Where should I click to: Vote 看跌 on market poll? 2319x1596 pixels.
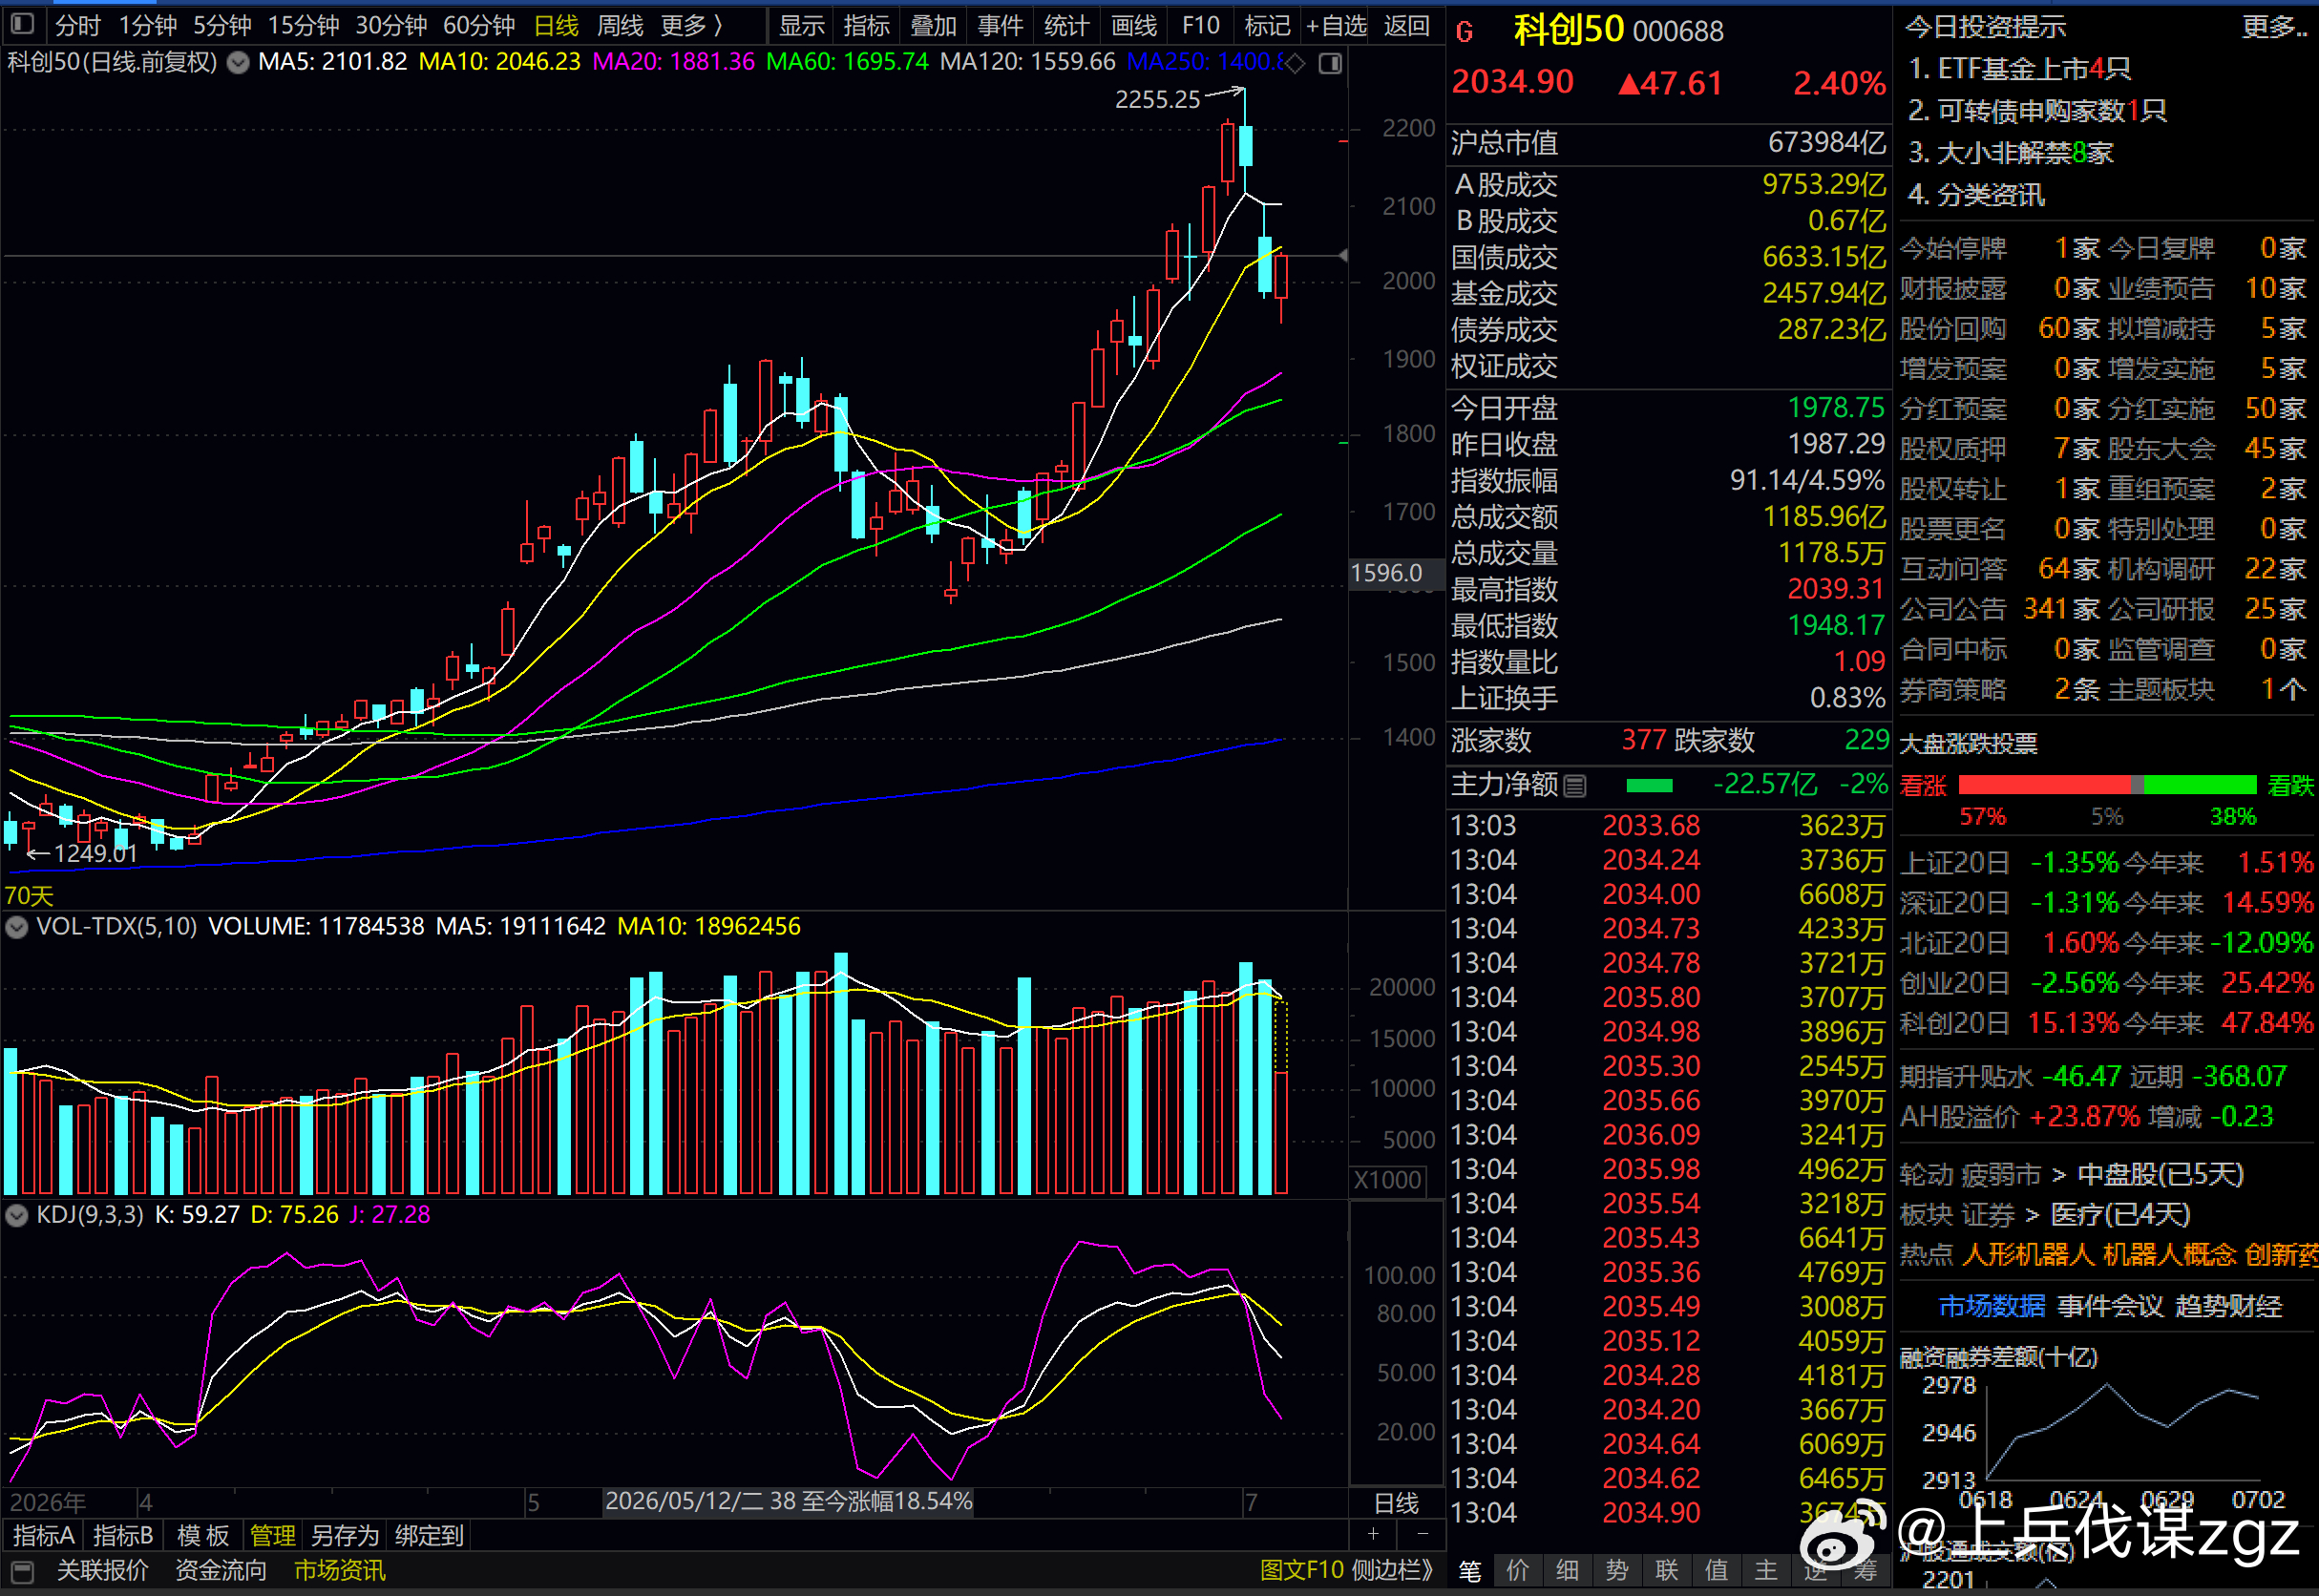(x=2290, y=786)
